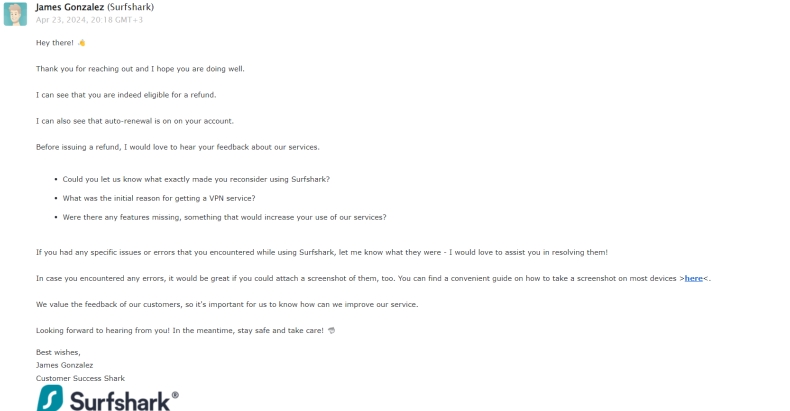The height and width of the screenshot is (411, 790).
Task: Click the Surfshark shark-fin logo icon
Action: click(x=50, y=398)
